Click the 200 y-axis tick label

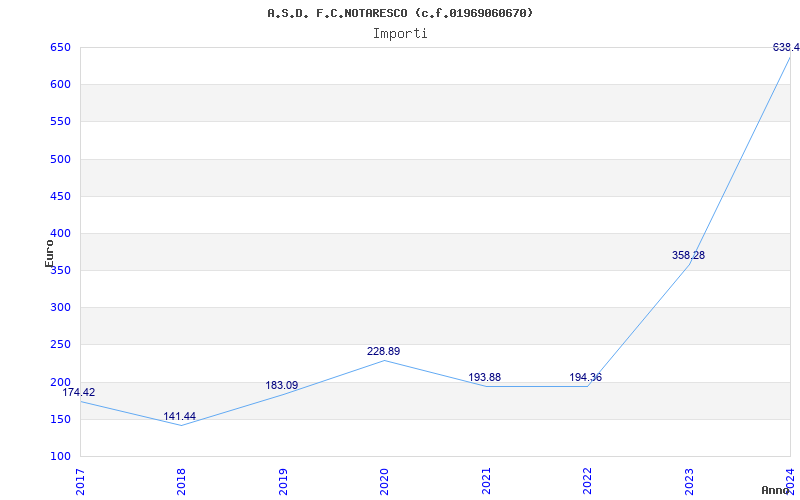coord(59,382)
